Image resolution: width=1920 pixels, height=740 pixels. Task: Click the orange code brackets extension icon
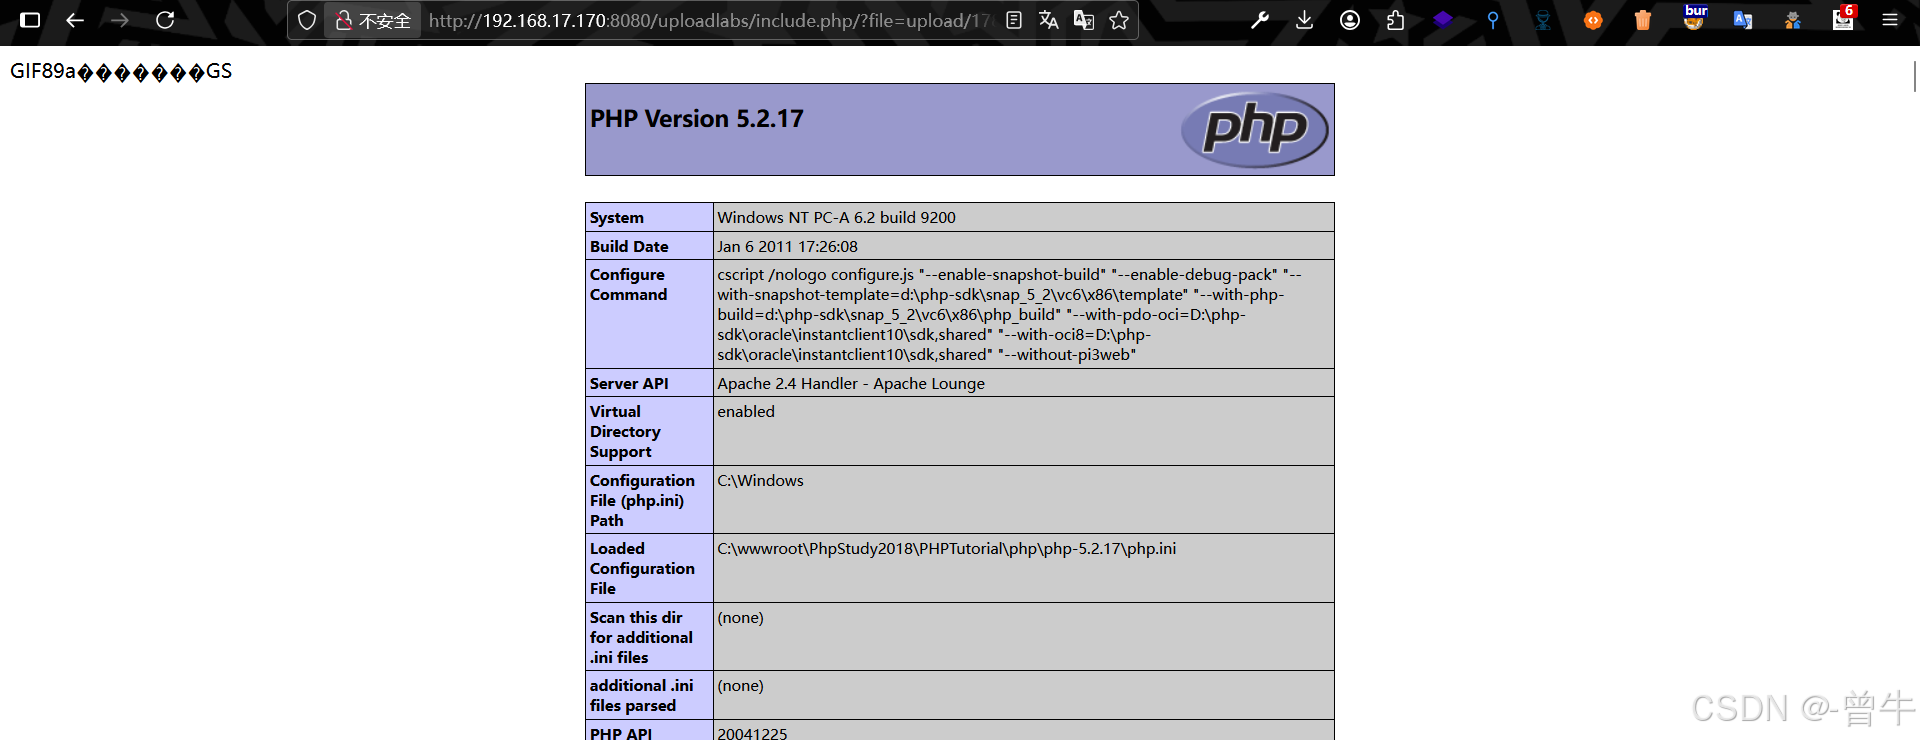click(x=1593, y=20)
